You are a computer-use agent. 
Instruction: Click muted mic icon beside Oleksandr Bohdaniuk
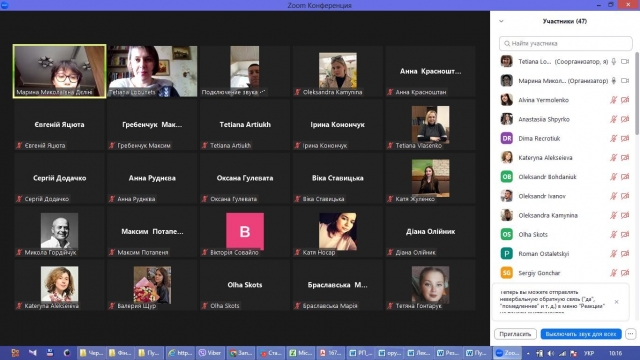613,177
